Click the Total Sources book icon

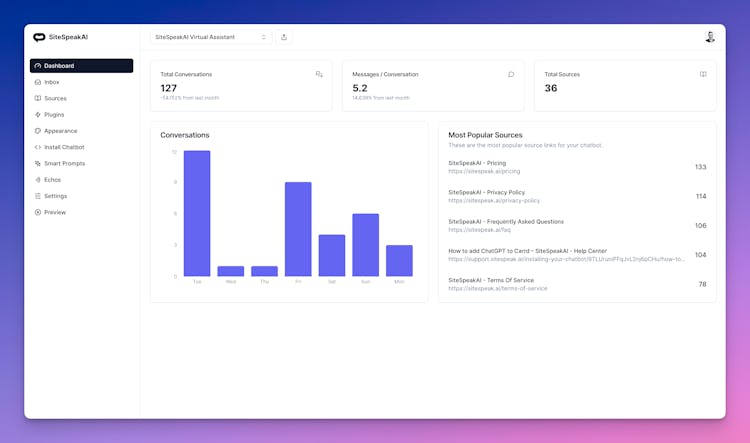pyautogui.click(x=703, y=74)
